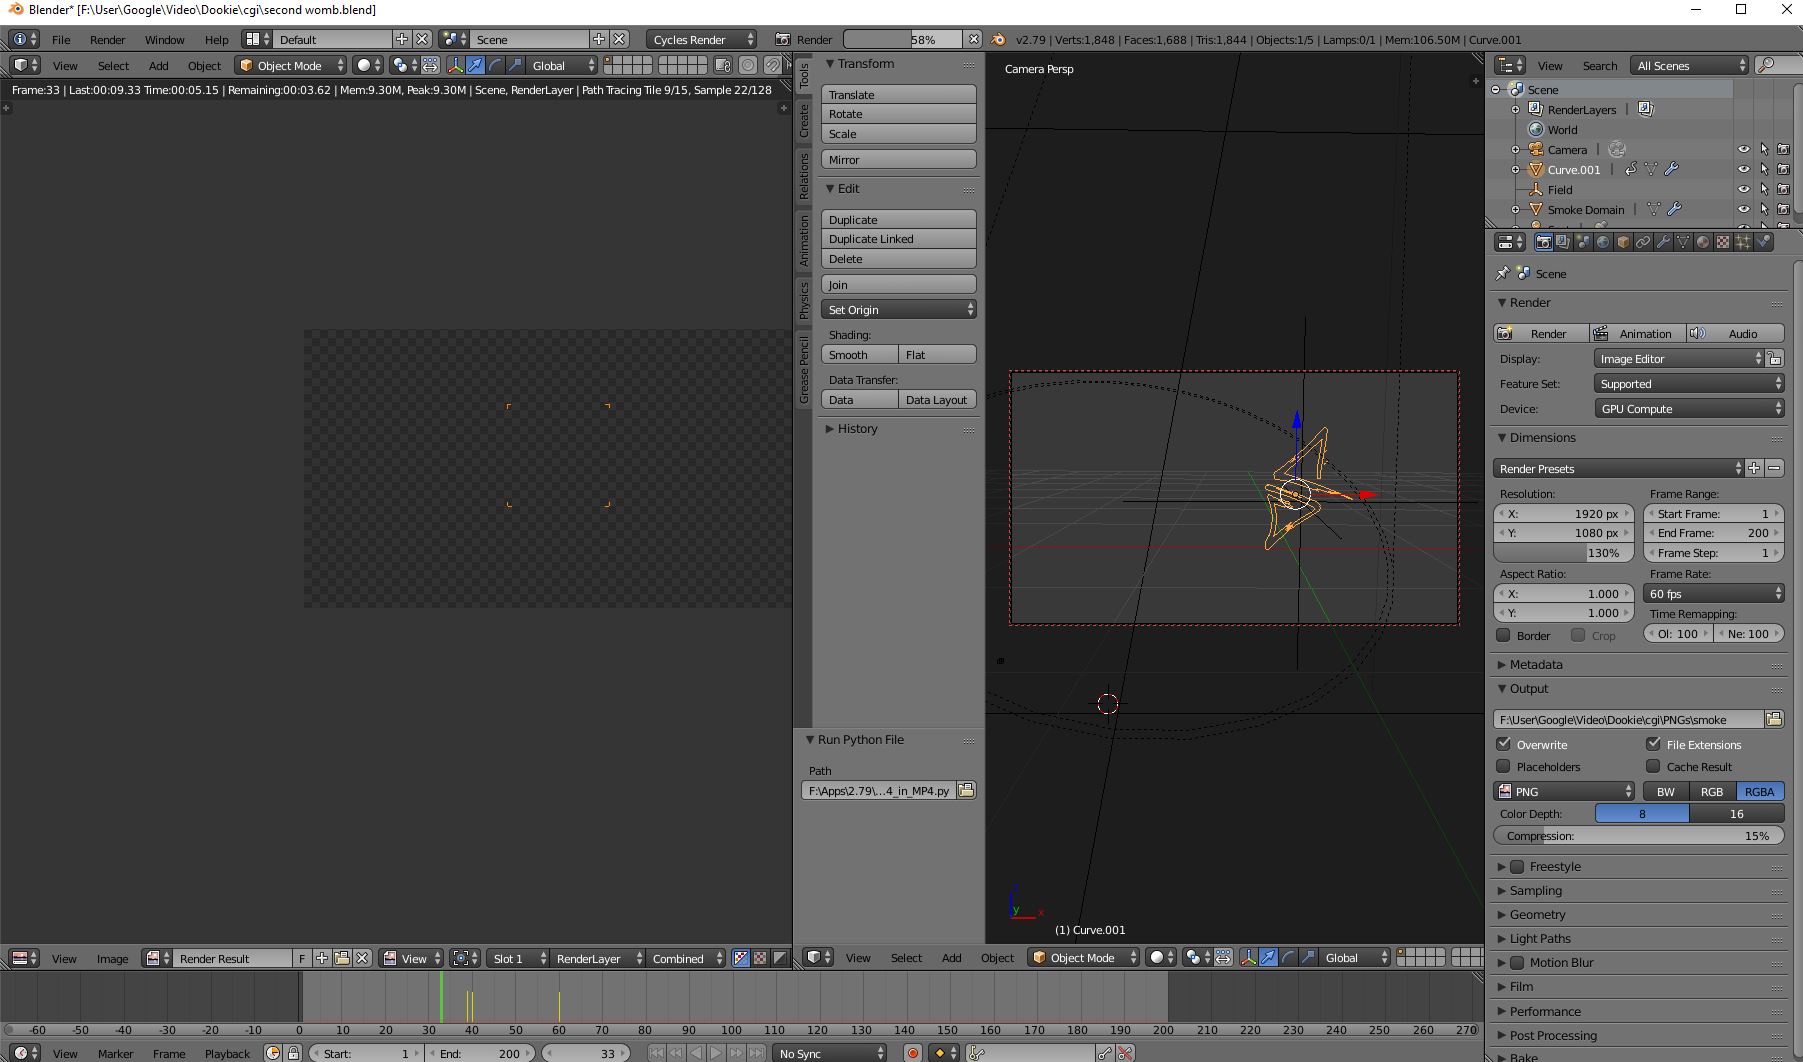Cancel the render with progress X icon
This screenshot has height=1062, width=1803.
tap(973, 39)
